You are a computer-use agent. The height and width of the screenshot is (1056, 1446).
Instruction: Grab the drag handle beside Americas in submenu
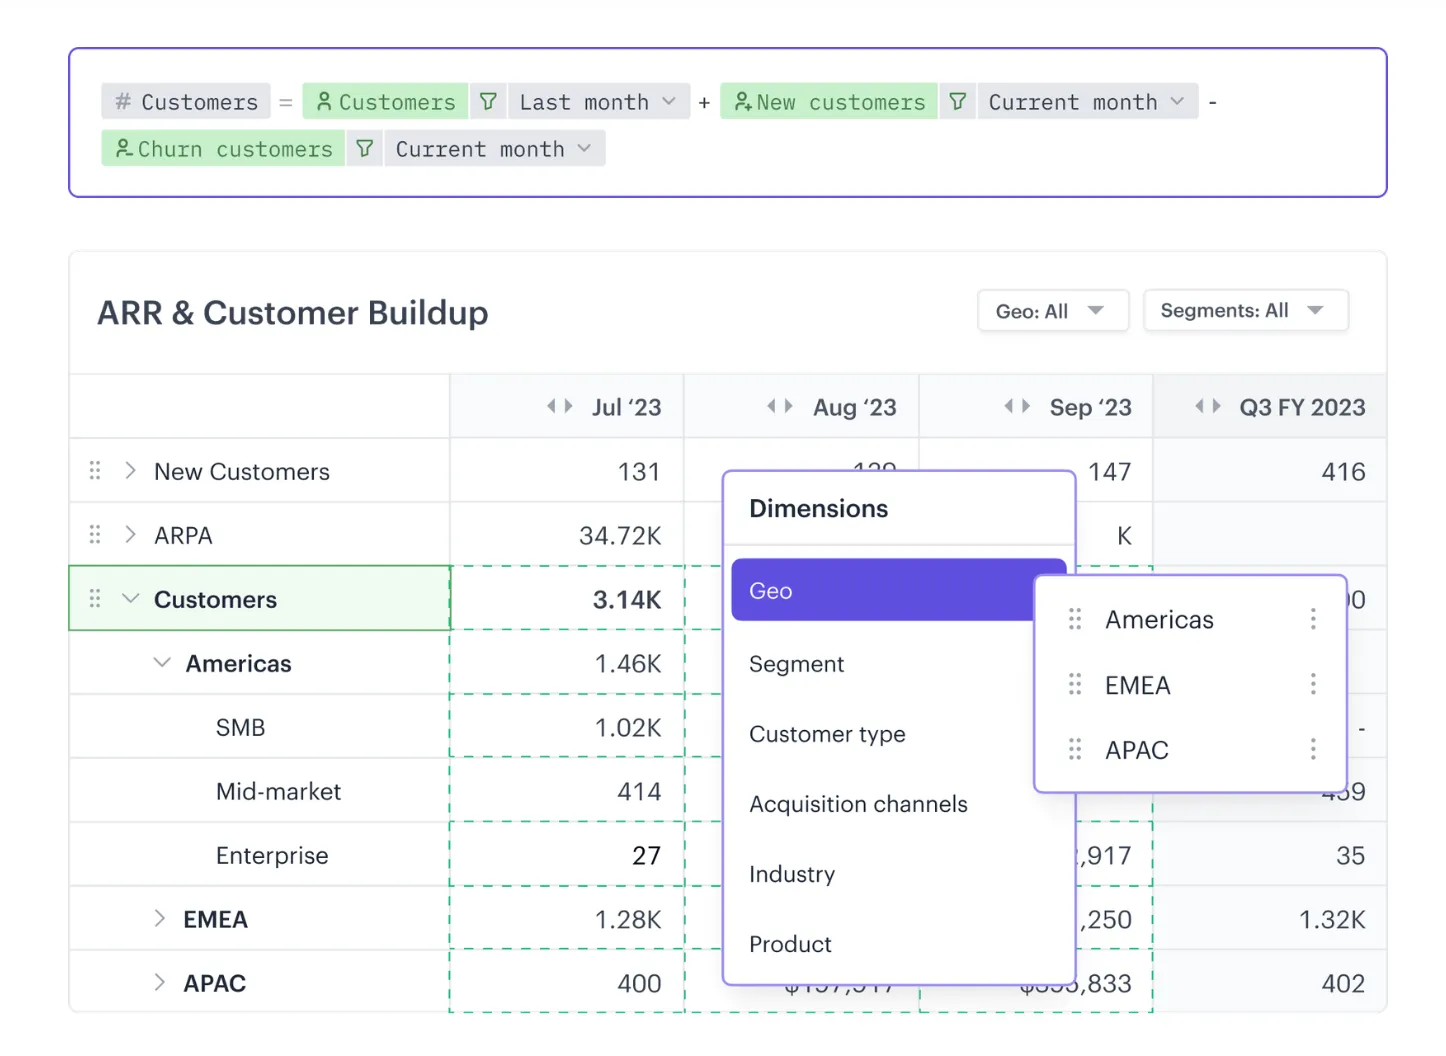coord(1075,619)
